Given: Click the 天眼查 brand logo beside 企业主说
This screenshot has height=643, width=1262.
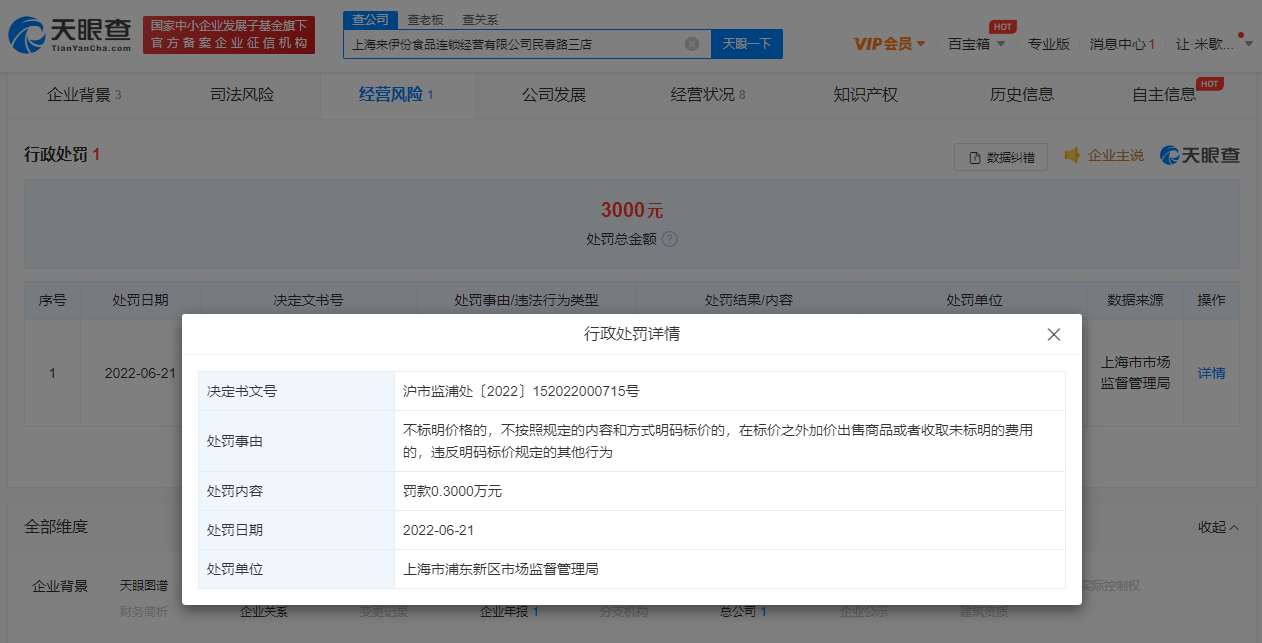Looking at the screenshot, I should tap(1200, 156).
